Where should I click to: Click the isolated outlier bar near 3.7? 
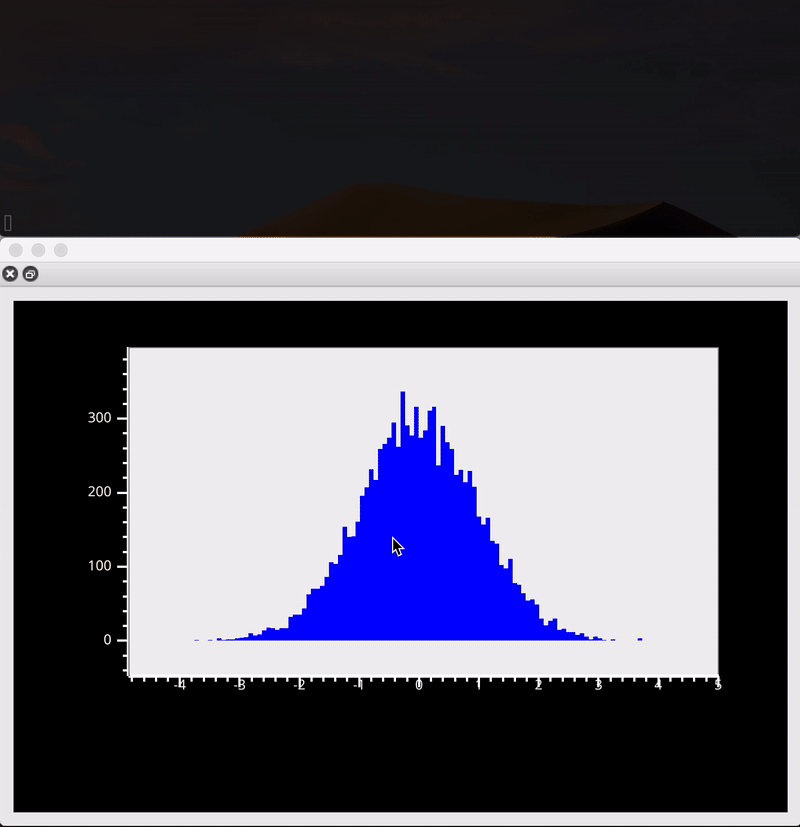pos(640,639)
